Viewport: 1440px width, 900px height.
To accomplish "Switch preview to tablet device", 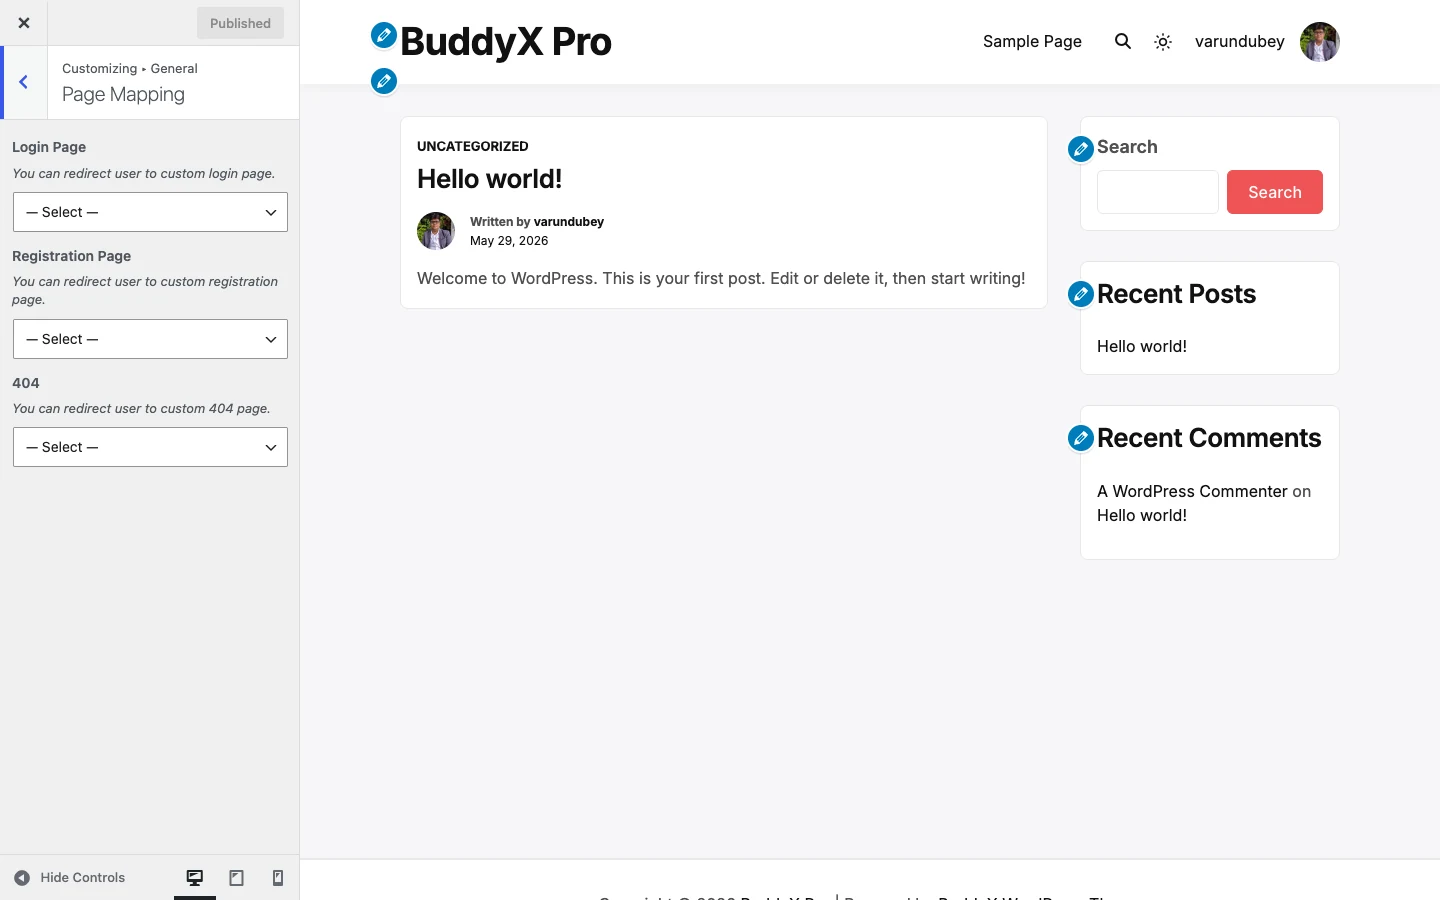I will click(x=237, y=878).
